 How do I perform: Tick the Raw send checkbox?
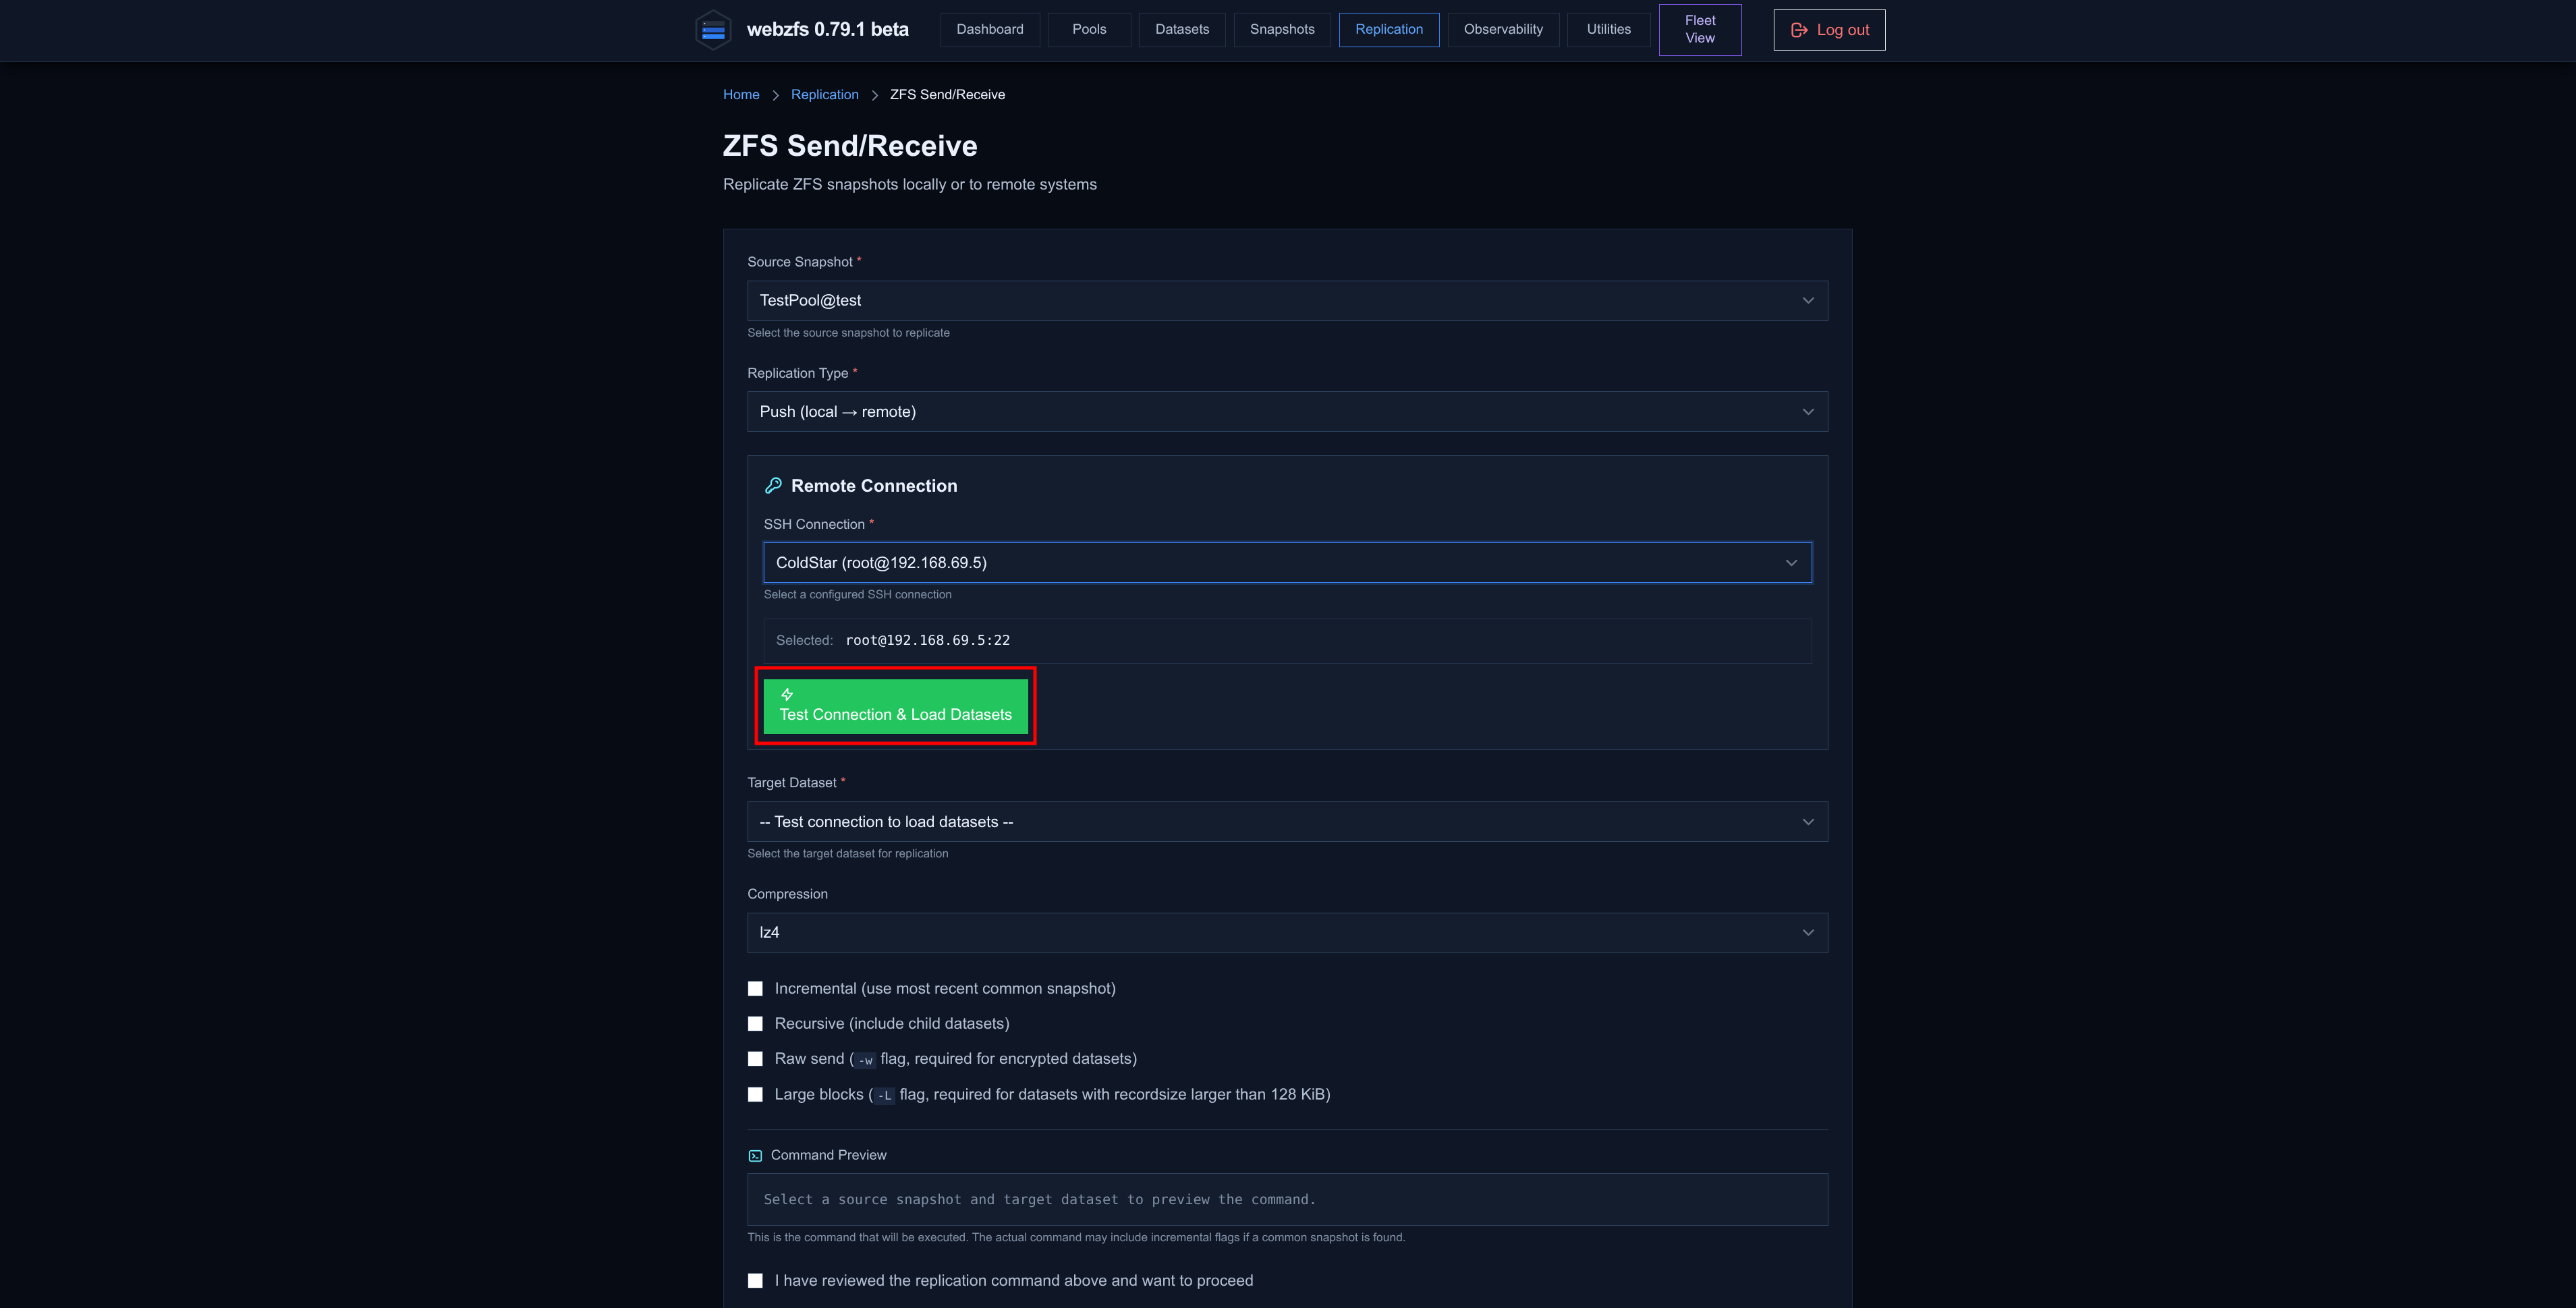click(755, 1059)
